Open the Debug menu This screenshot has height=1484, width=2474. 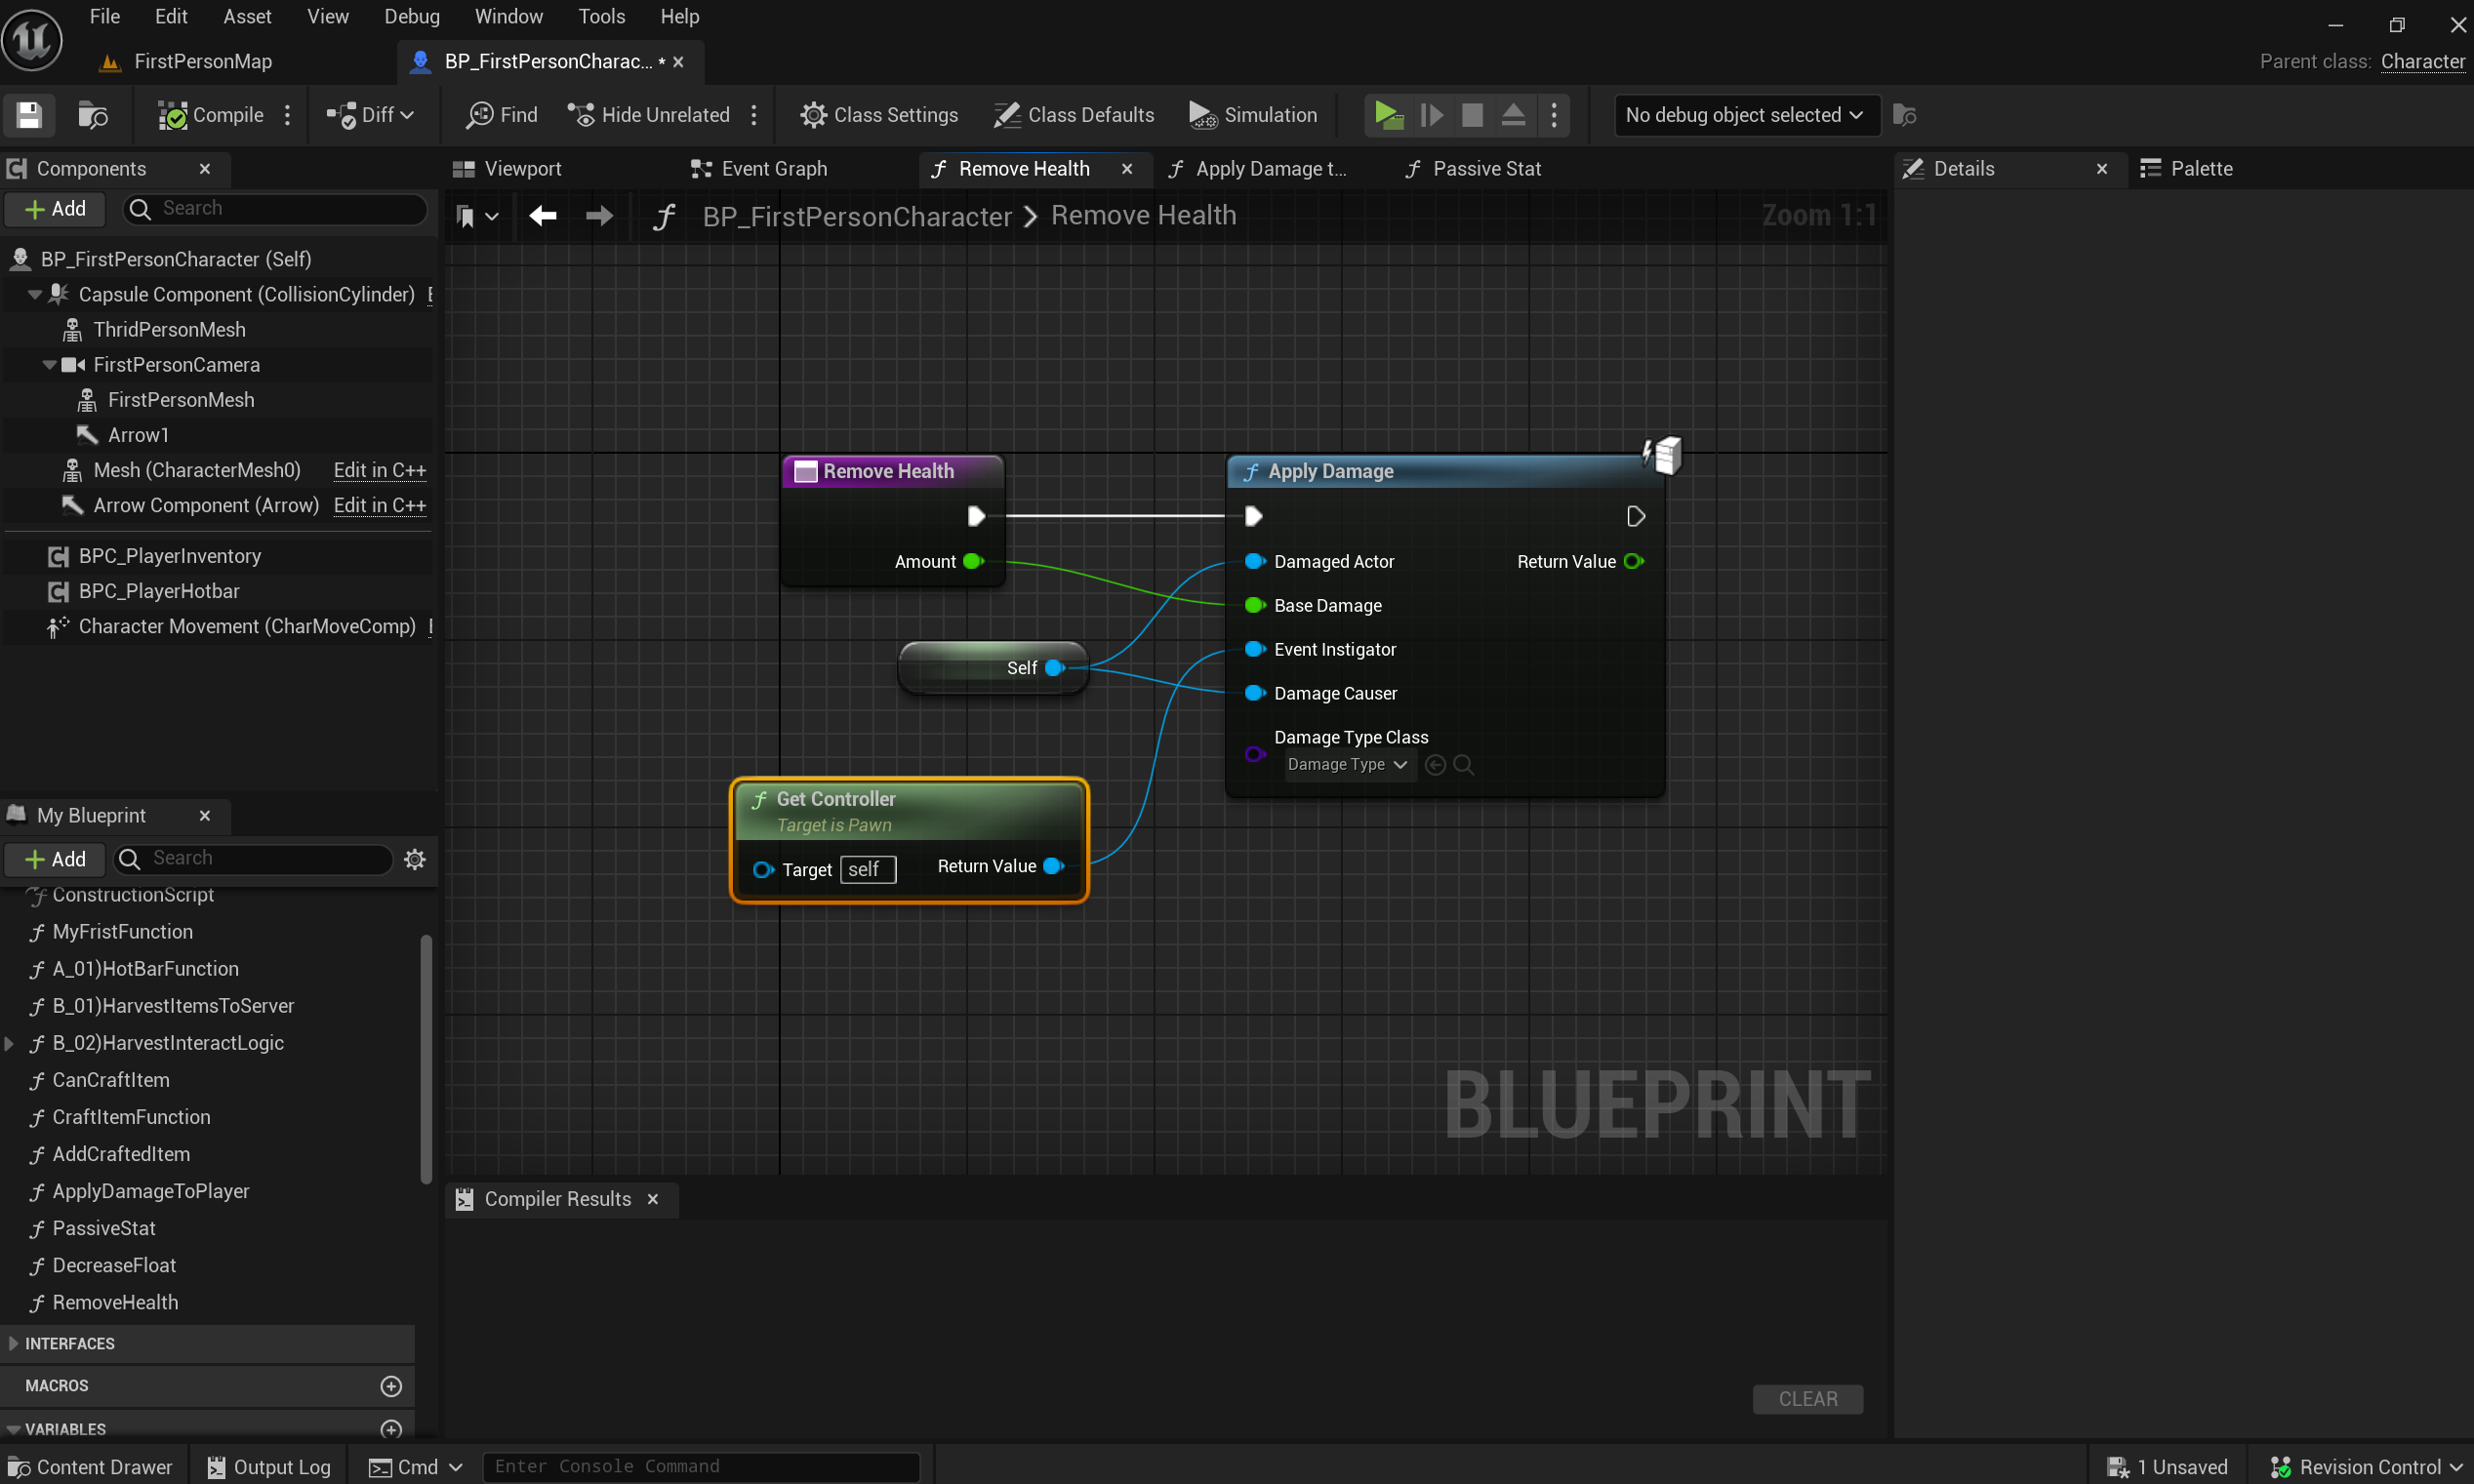411,16
